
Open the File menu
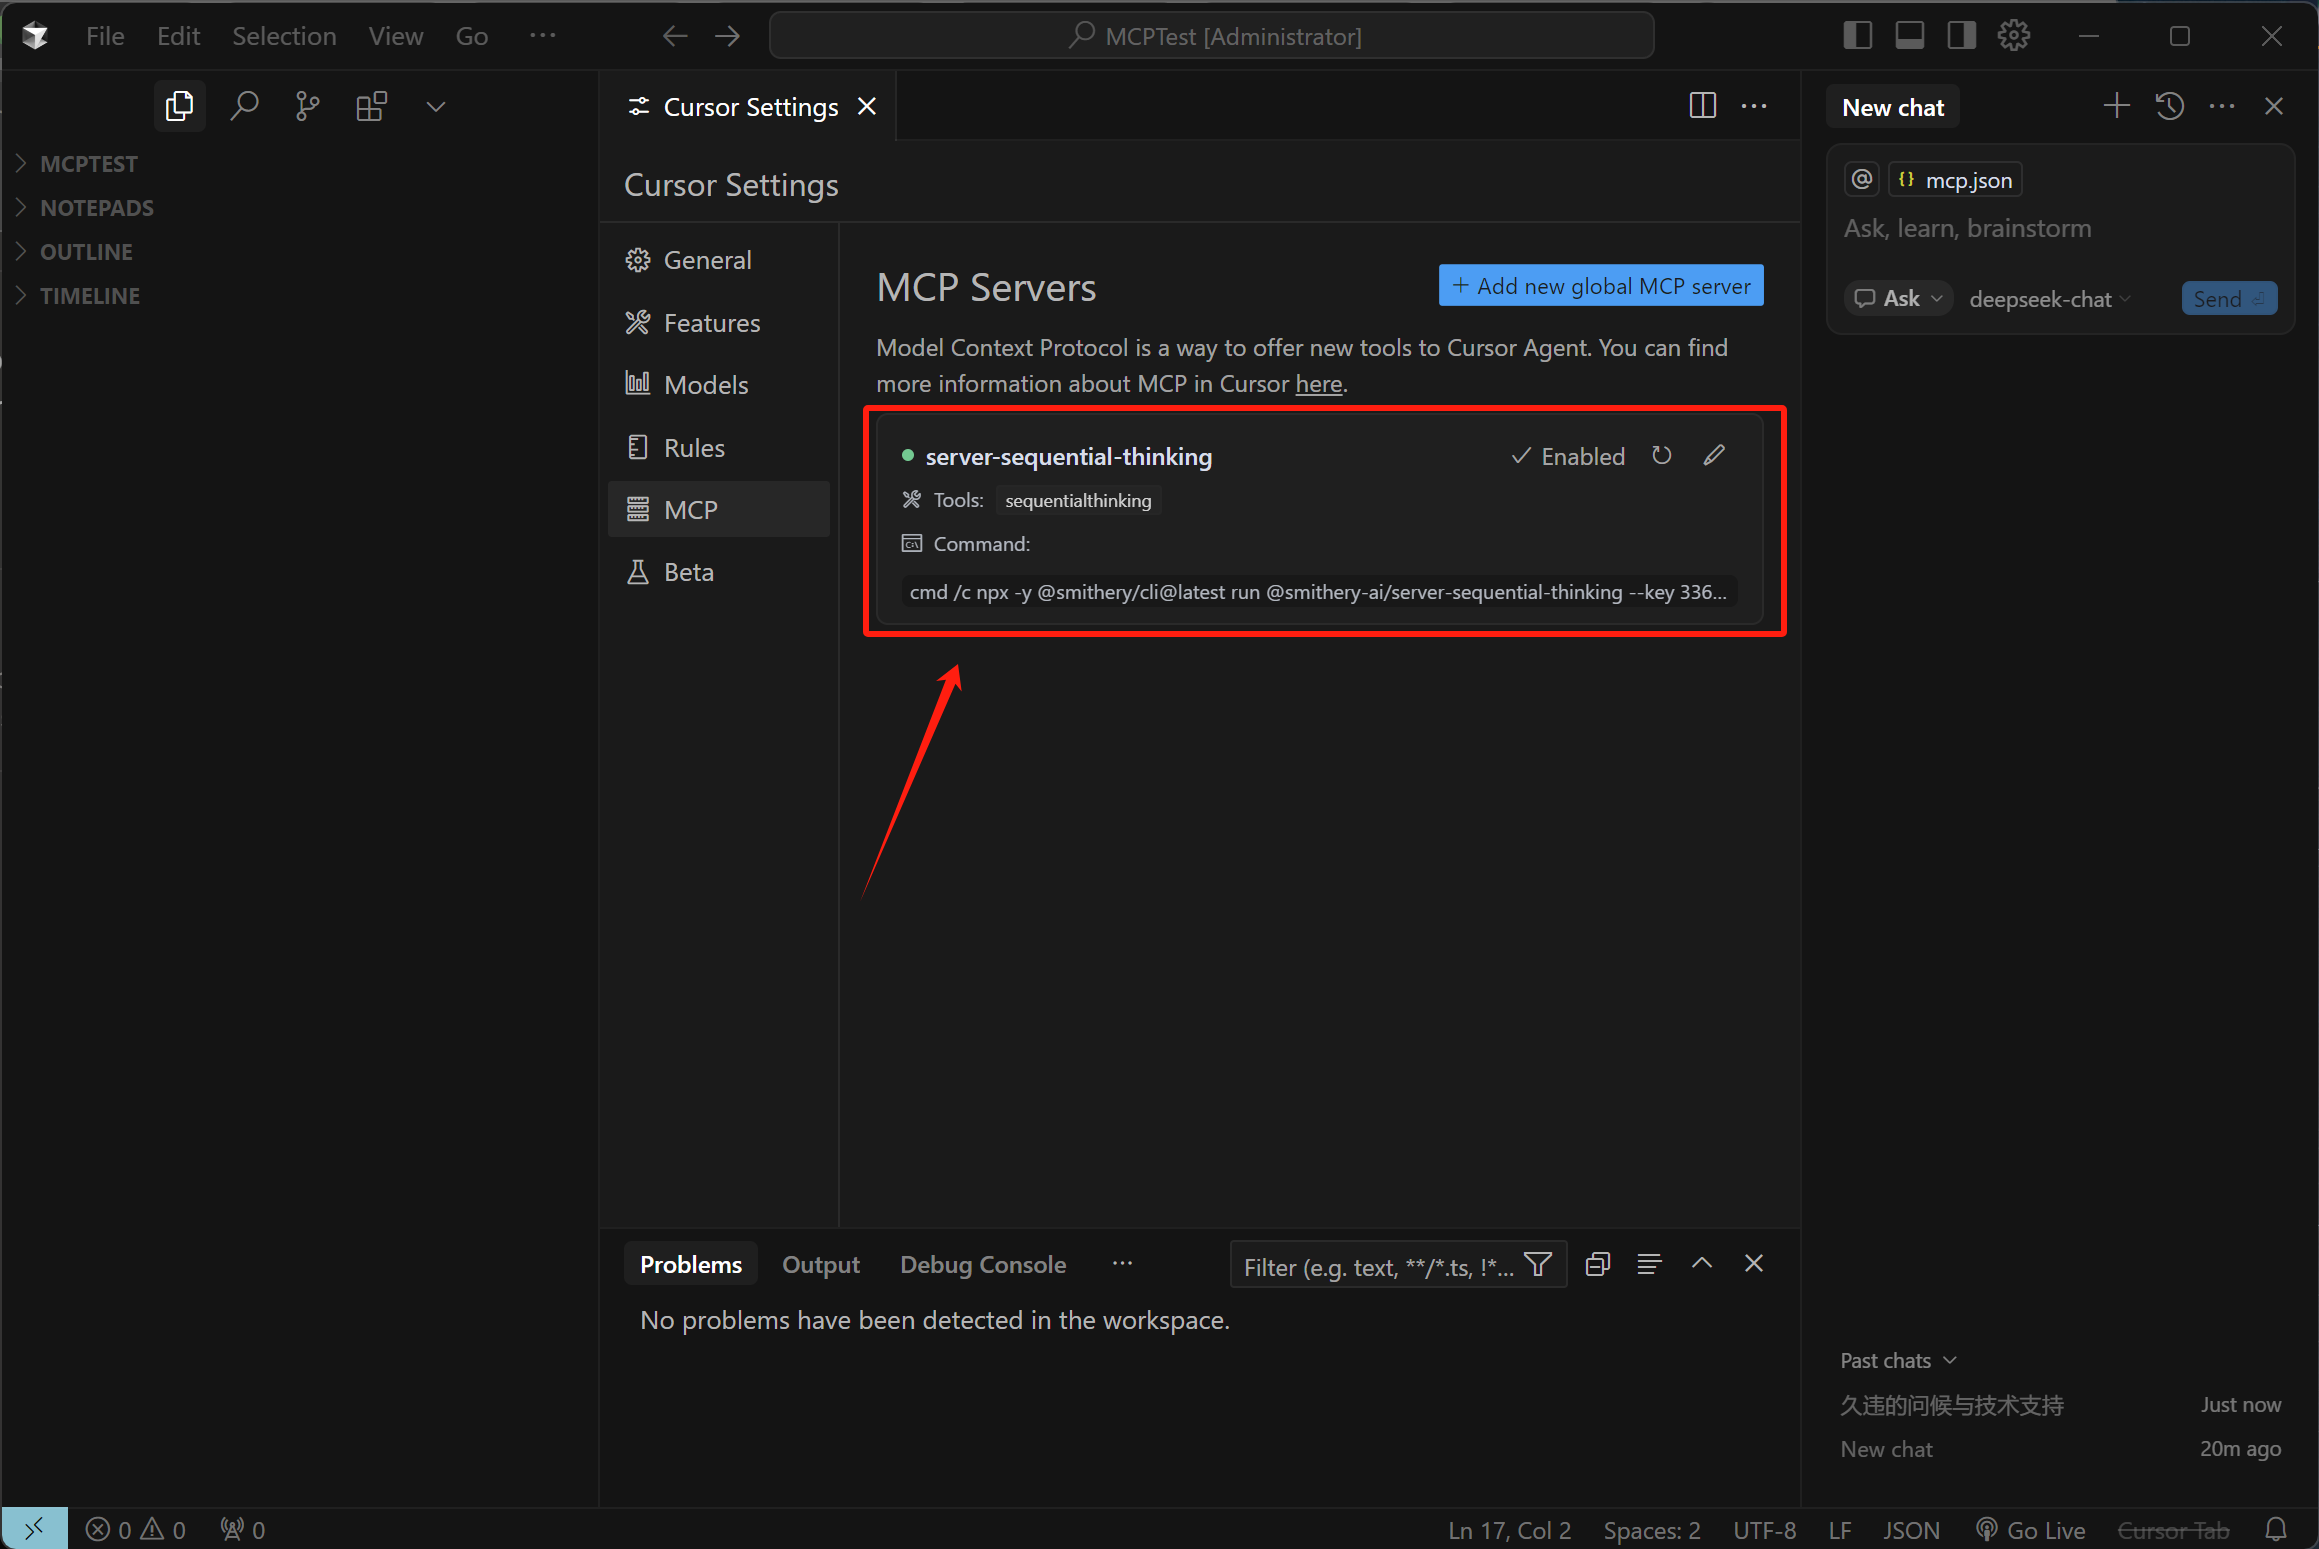[105, 36]
